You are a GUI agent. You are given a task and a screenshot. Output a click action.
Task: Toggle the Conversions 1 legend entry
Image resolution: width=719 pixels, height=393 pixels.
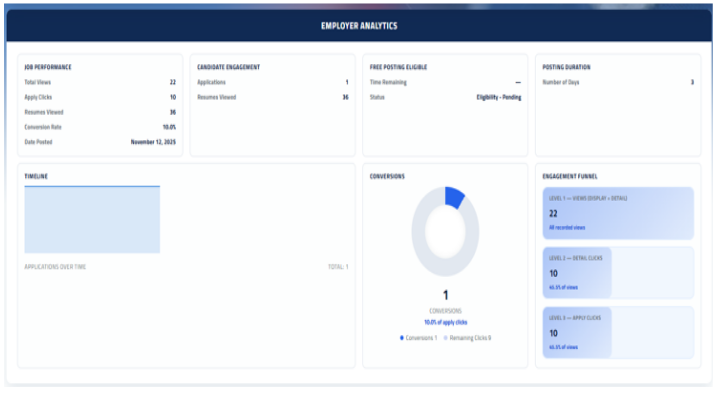click(418, 338)
